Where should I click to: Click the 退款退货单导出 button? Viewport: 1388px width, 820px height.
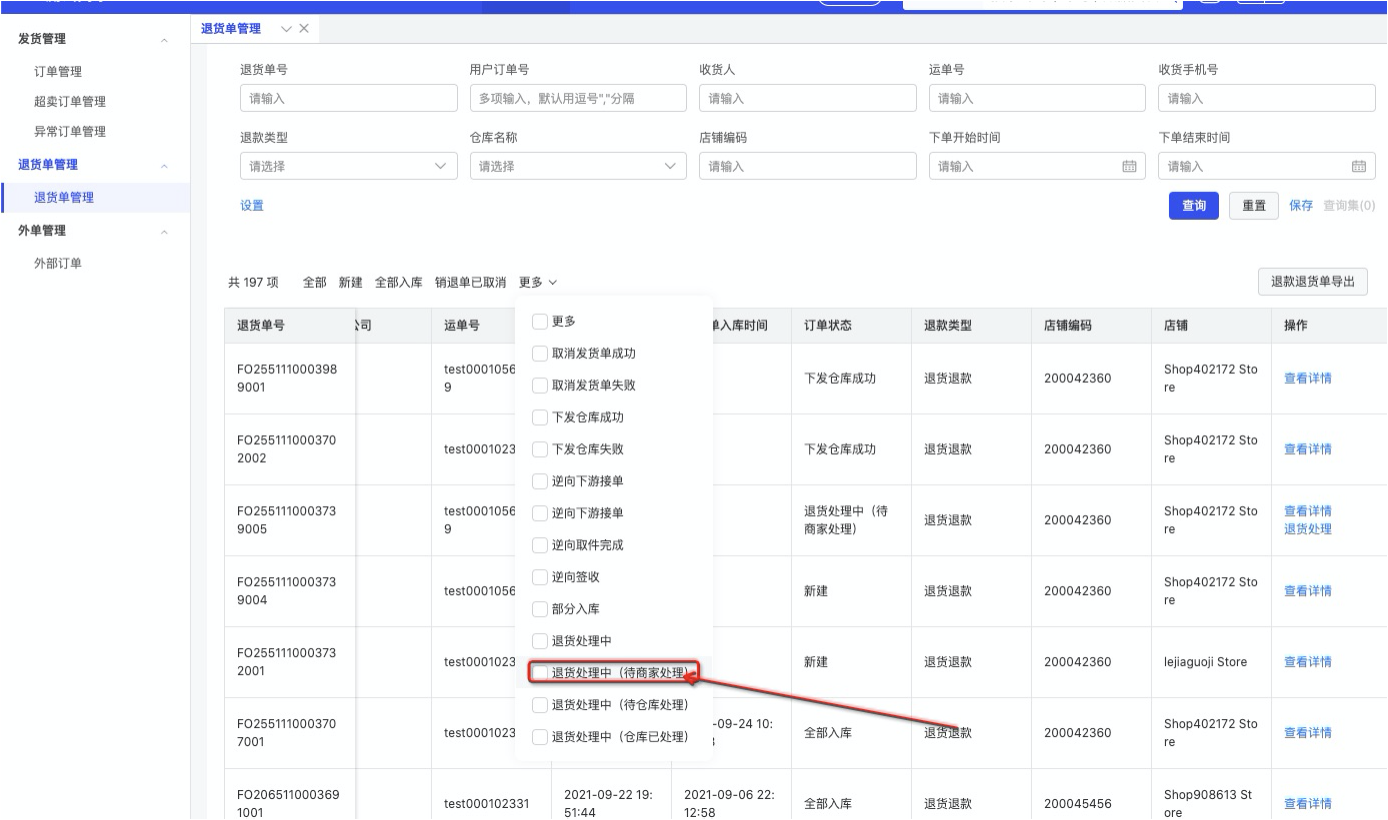(x=1313, y=282)
